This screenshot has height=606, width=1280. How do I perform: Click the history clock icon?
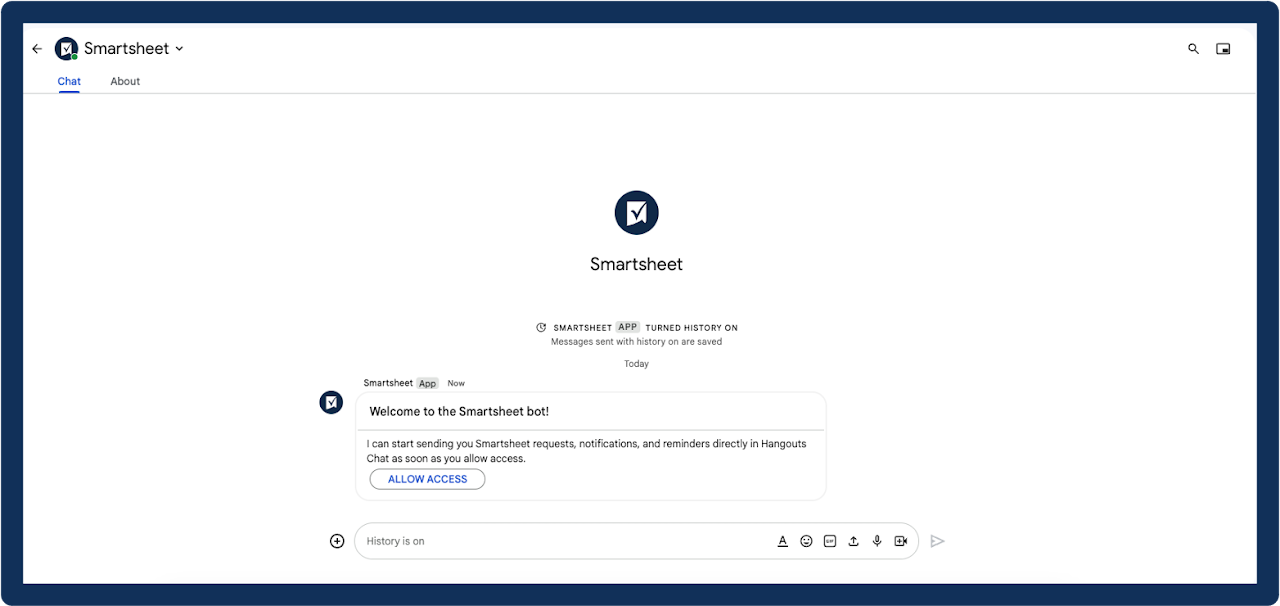[541, 327]
